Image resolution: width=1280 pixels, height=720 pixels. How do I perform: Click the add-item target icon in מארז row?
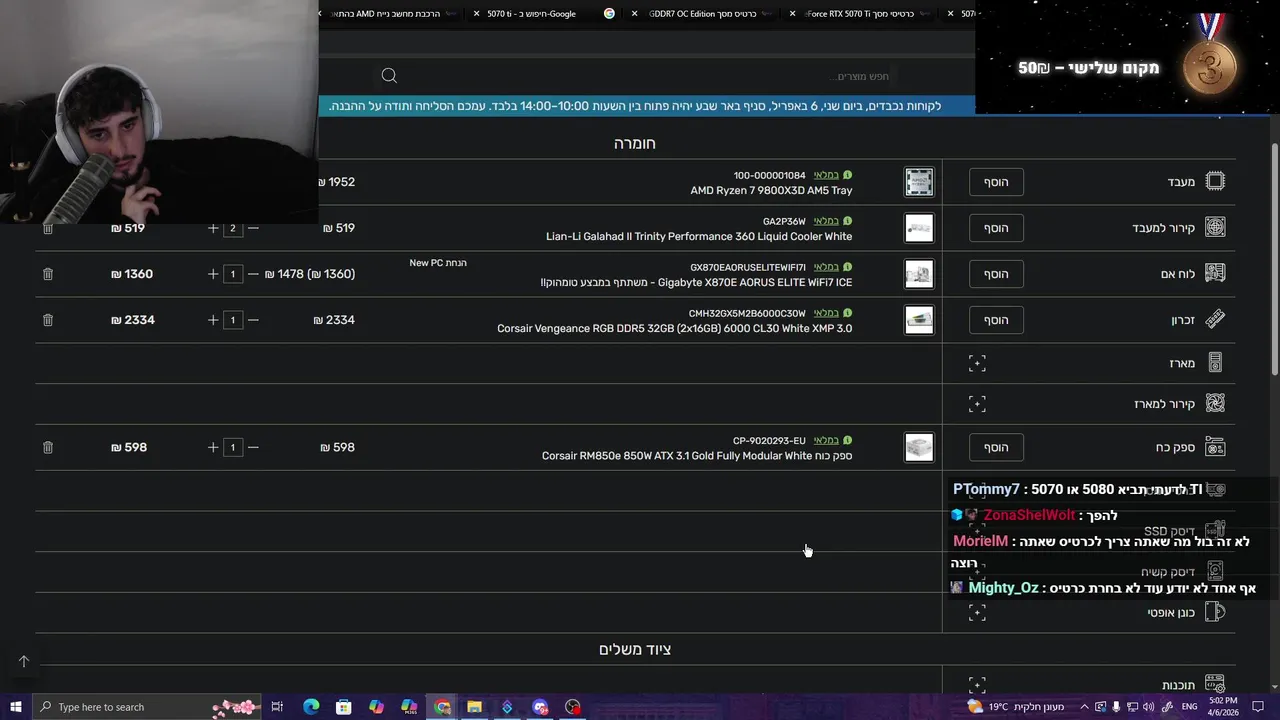coord(977,363)
